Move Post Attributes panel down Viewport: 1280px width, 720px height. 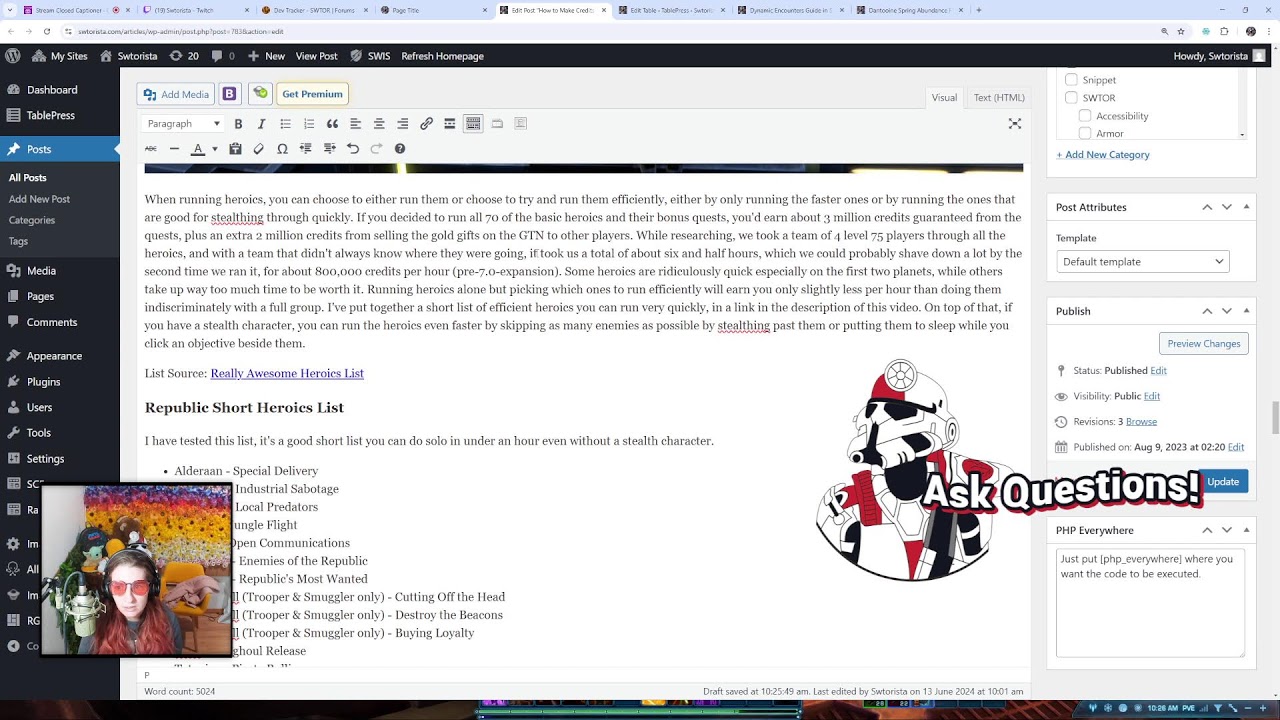tap(1227, 207)
